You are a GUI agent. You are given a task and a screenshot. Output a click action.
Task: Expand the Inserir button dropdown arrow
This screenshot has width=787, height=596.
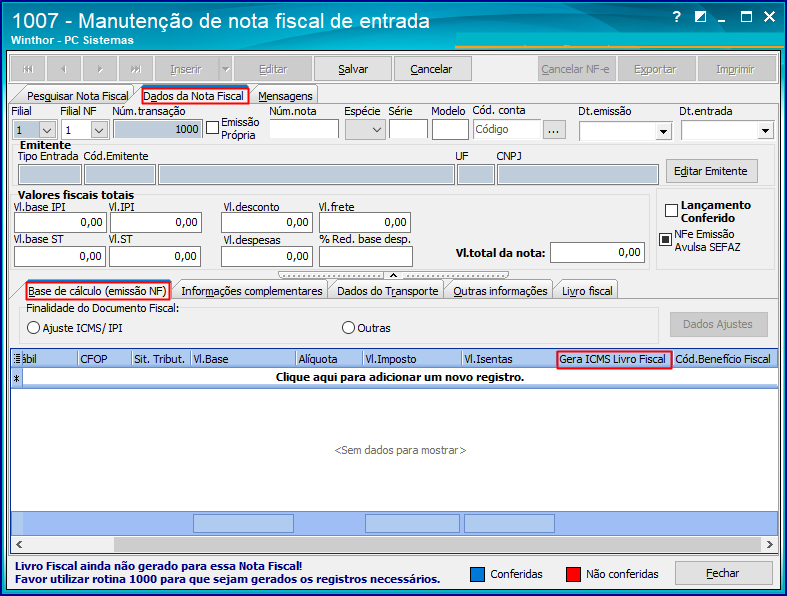[226, 69]
